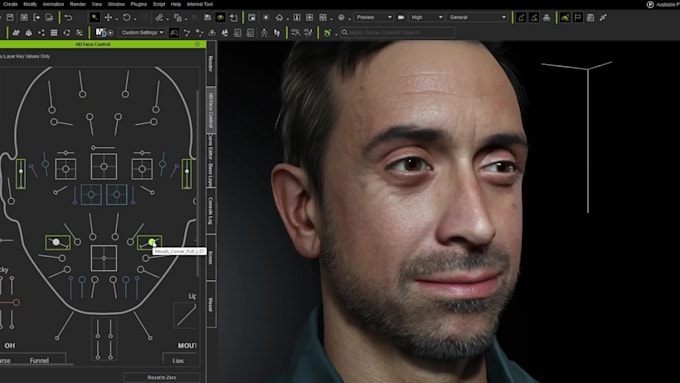680x383 pixels.
Task: Click the Home view icon
Action: coord(279,17)
